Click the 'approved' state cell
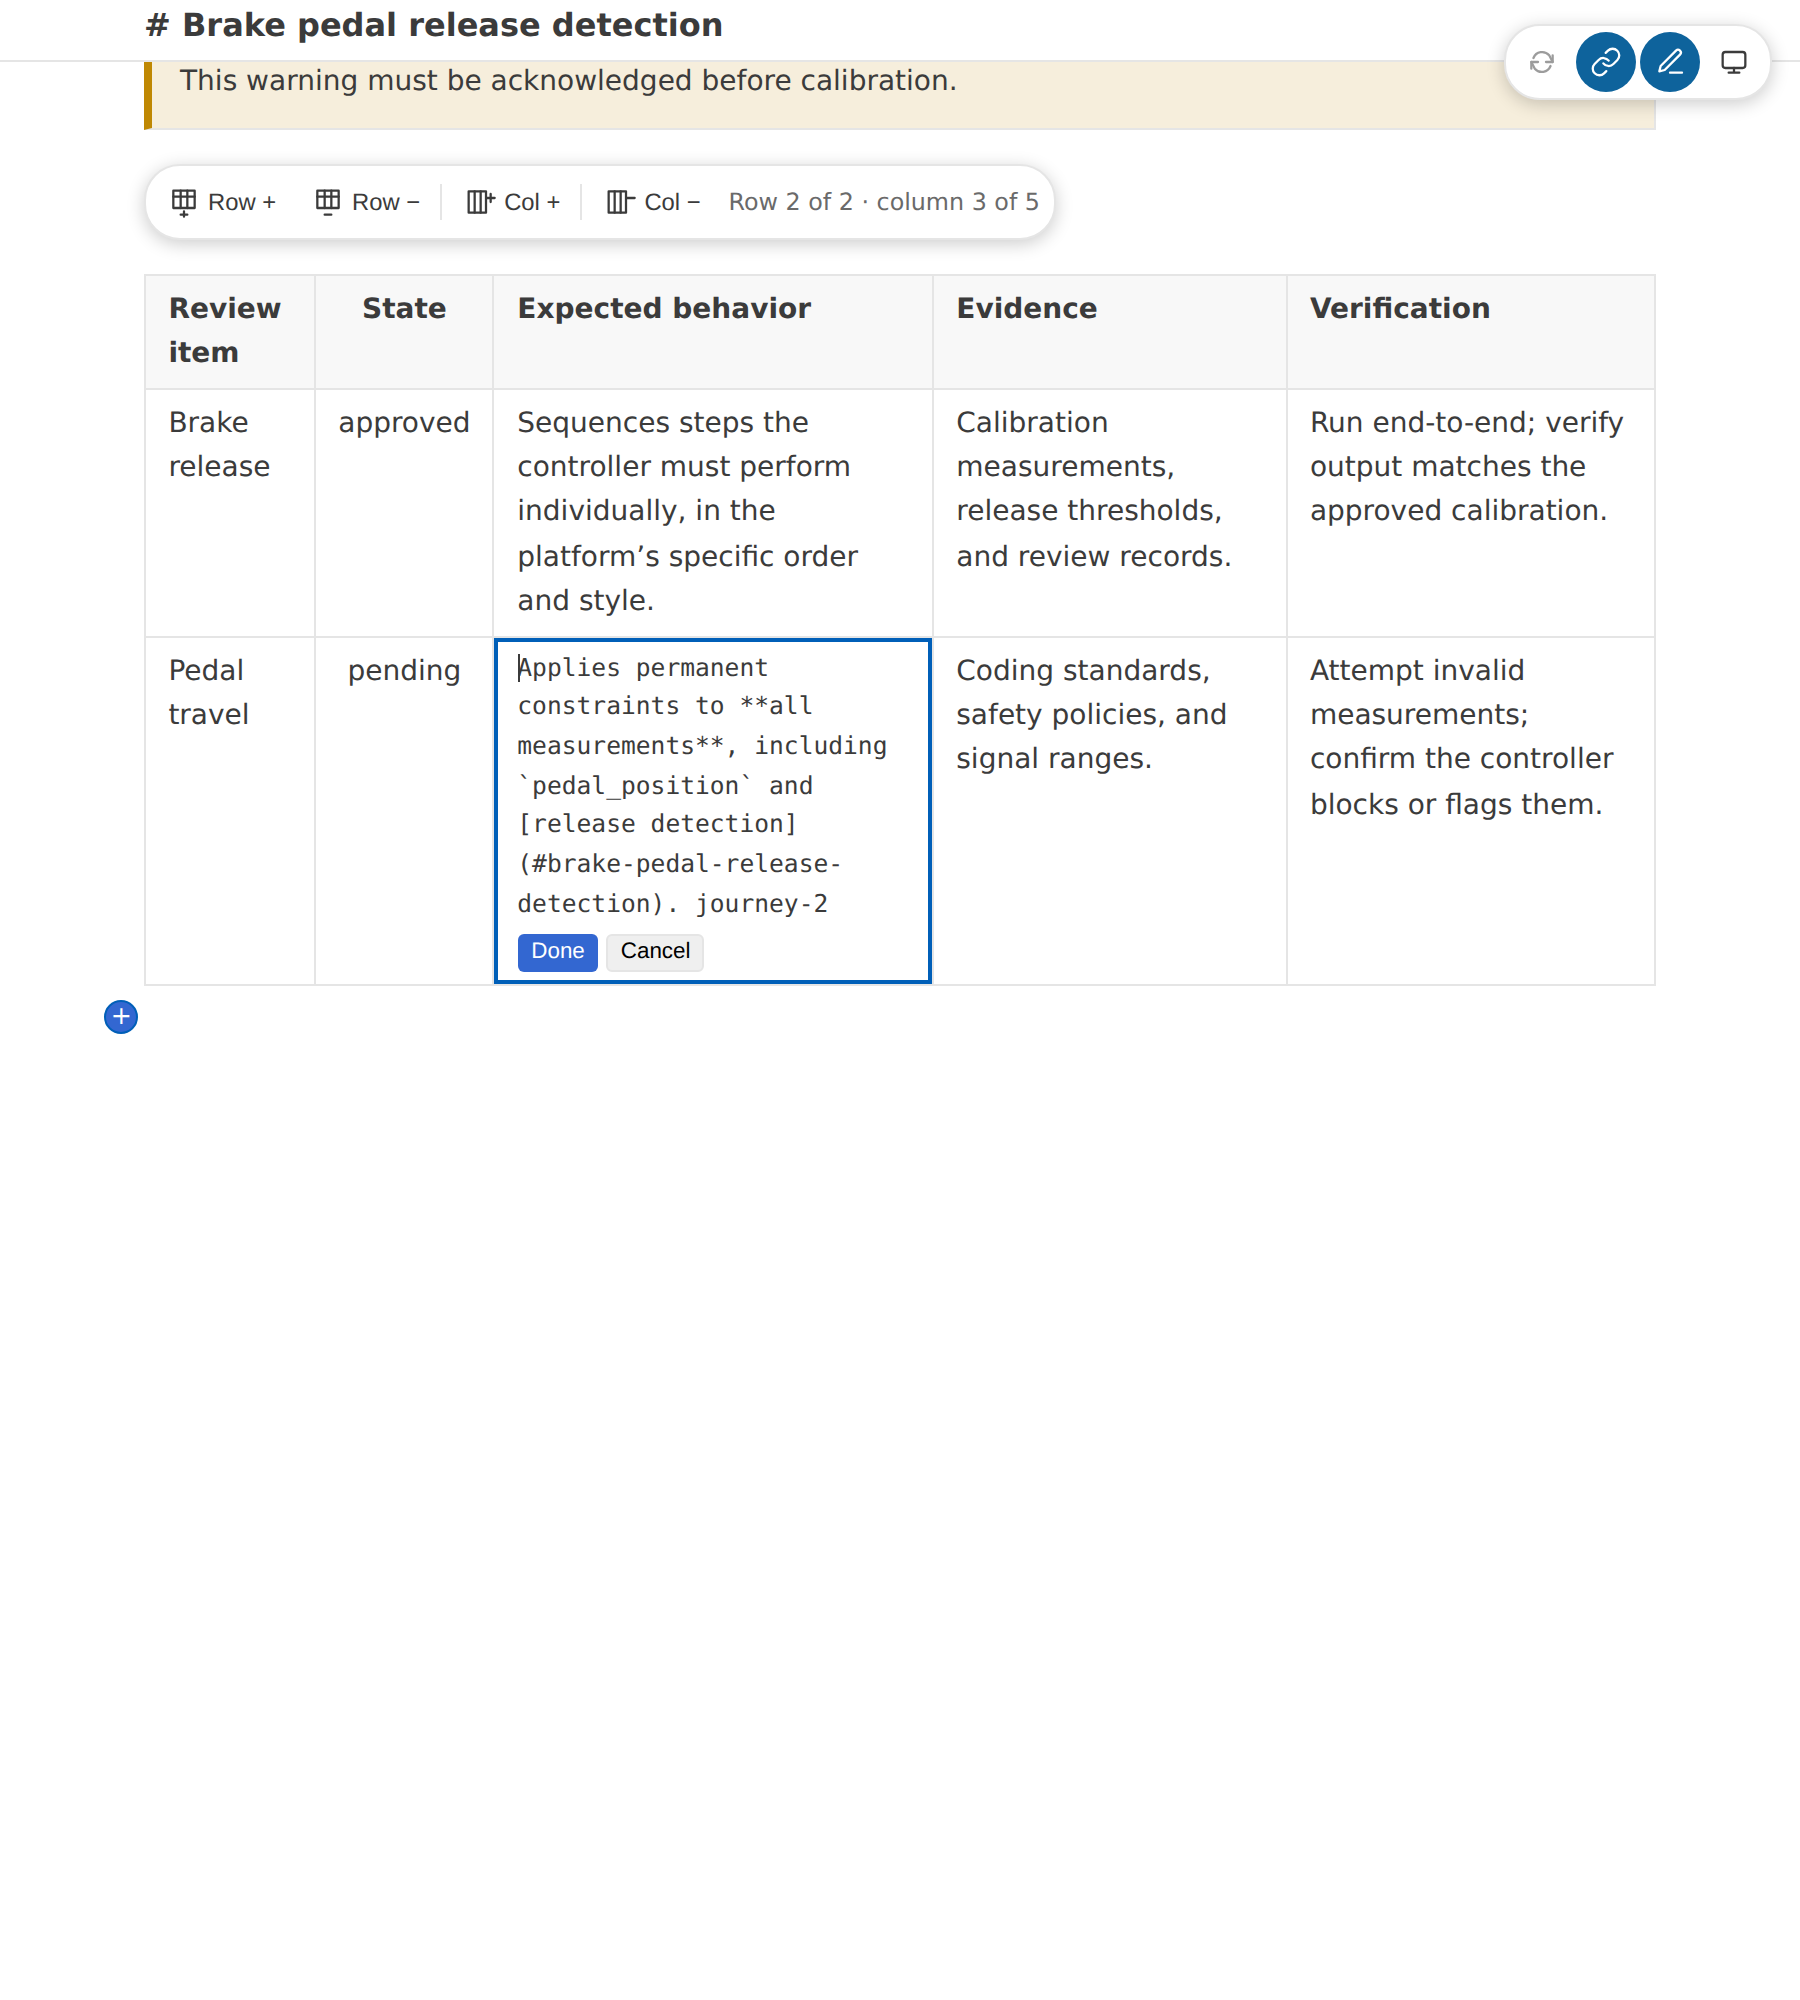Image resolution: width=1800 pixels, height=2000 pixels. click(x=404, y=512)
